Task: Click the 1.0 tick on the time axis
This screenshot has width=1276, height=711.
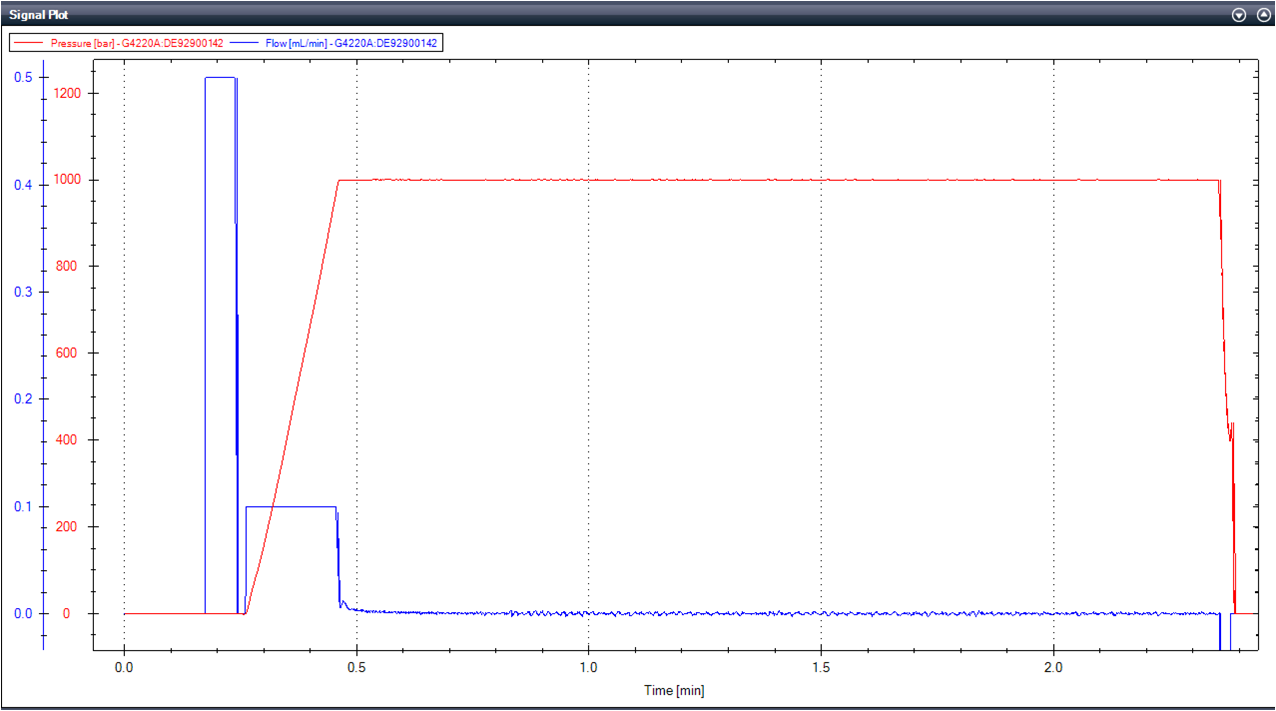Action: pyautogui.click(x=588, y=666)
